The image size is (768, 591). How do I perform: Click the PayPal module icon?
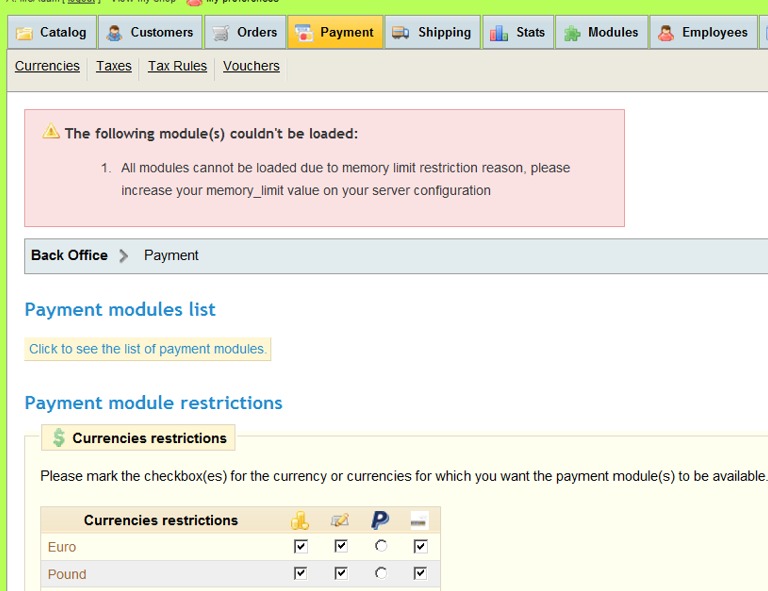tap(380, 520)
